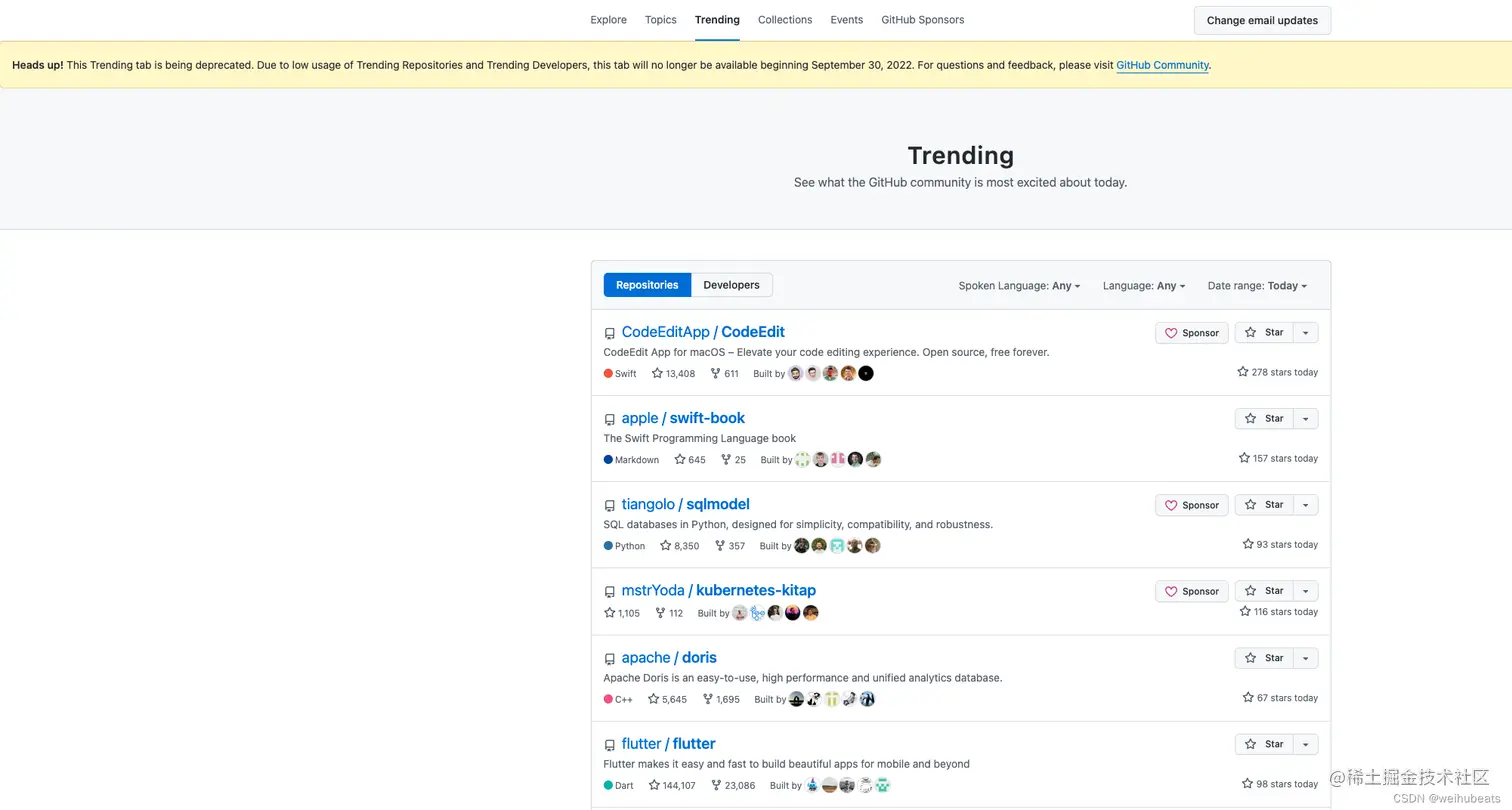
Task: Star the CodeEdit repository
Action: click(1264, 333)
